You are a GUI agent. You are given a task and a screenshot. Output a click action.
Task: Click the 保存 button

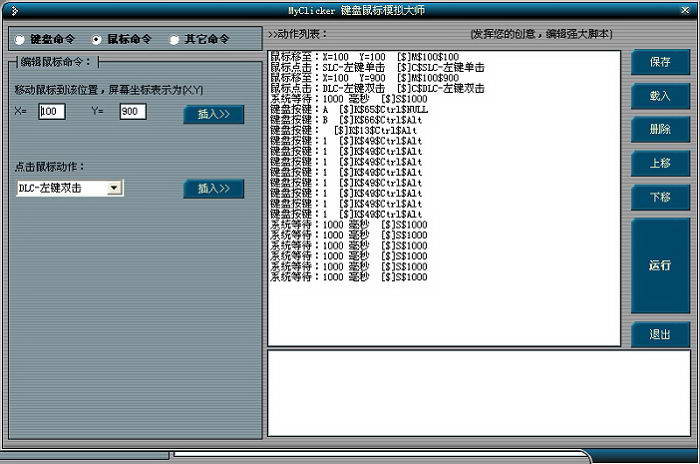click(x=660, y=62)
